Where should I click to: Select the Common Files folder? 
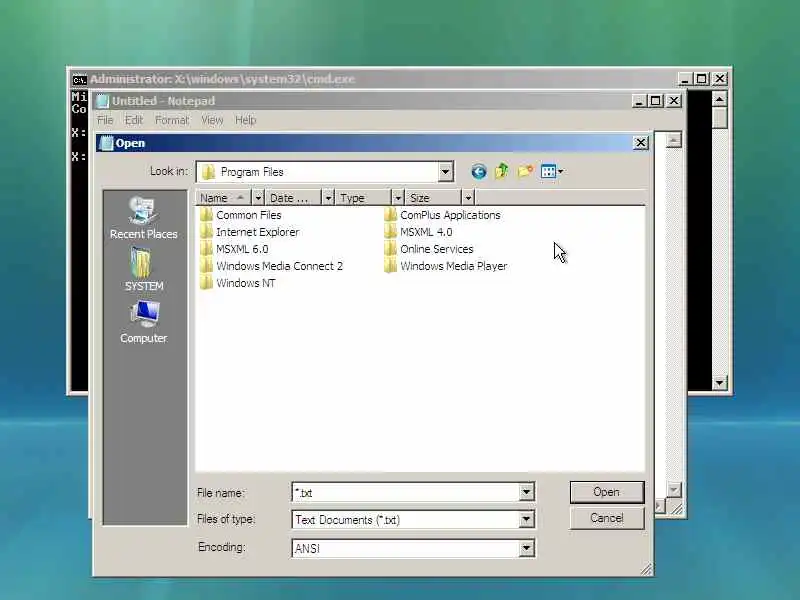[240, 215]
